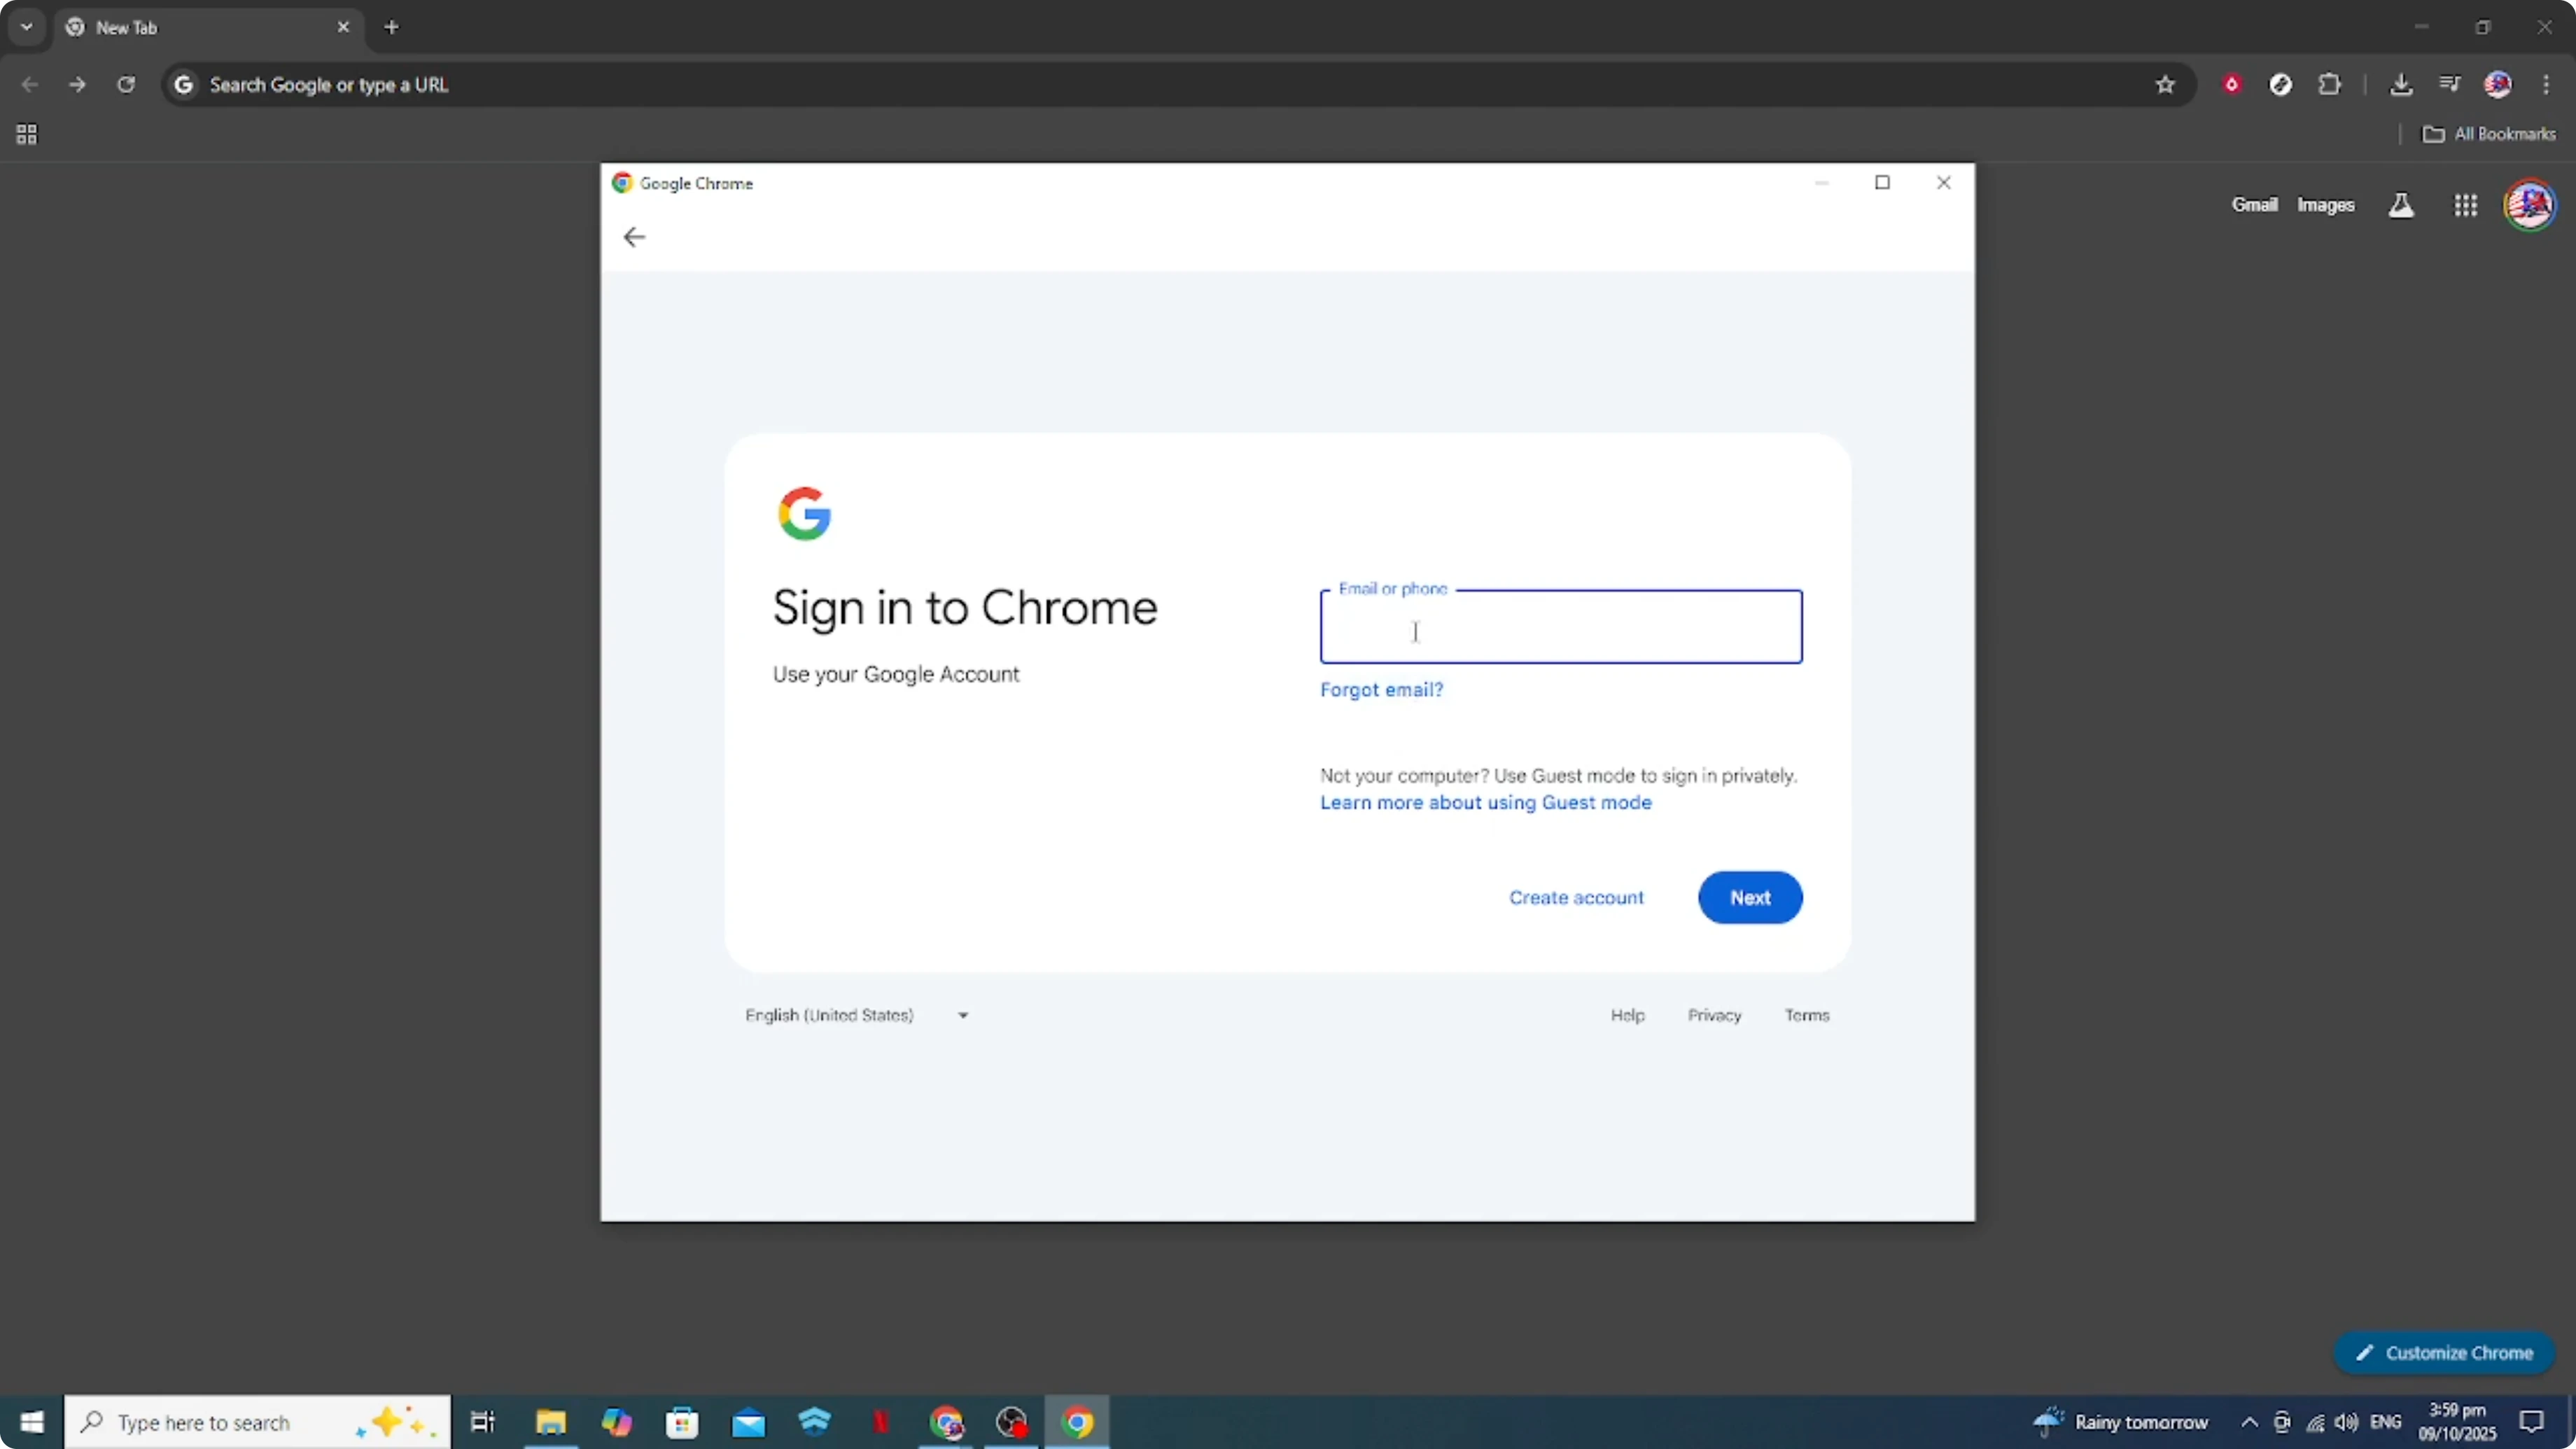Maximize the Google Chrome sign-in dialog window
2576x1449 pixels.
pyautogui.click(x=1882, y=183)
